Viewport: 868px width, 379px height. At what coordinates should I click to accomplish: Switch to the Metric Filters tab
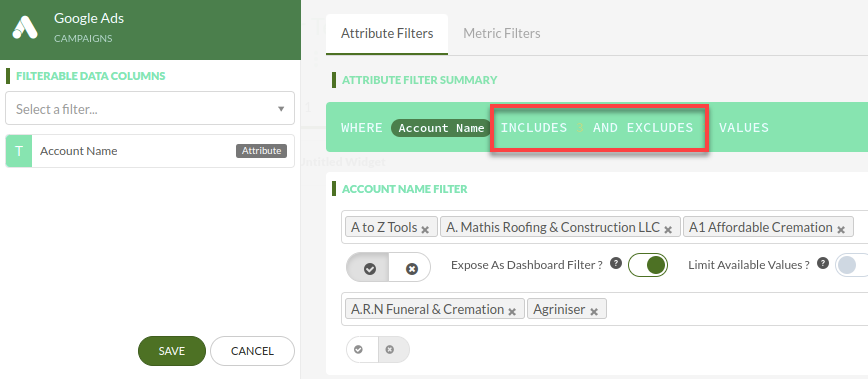pyautogui.click(x=502, y=33)
